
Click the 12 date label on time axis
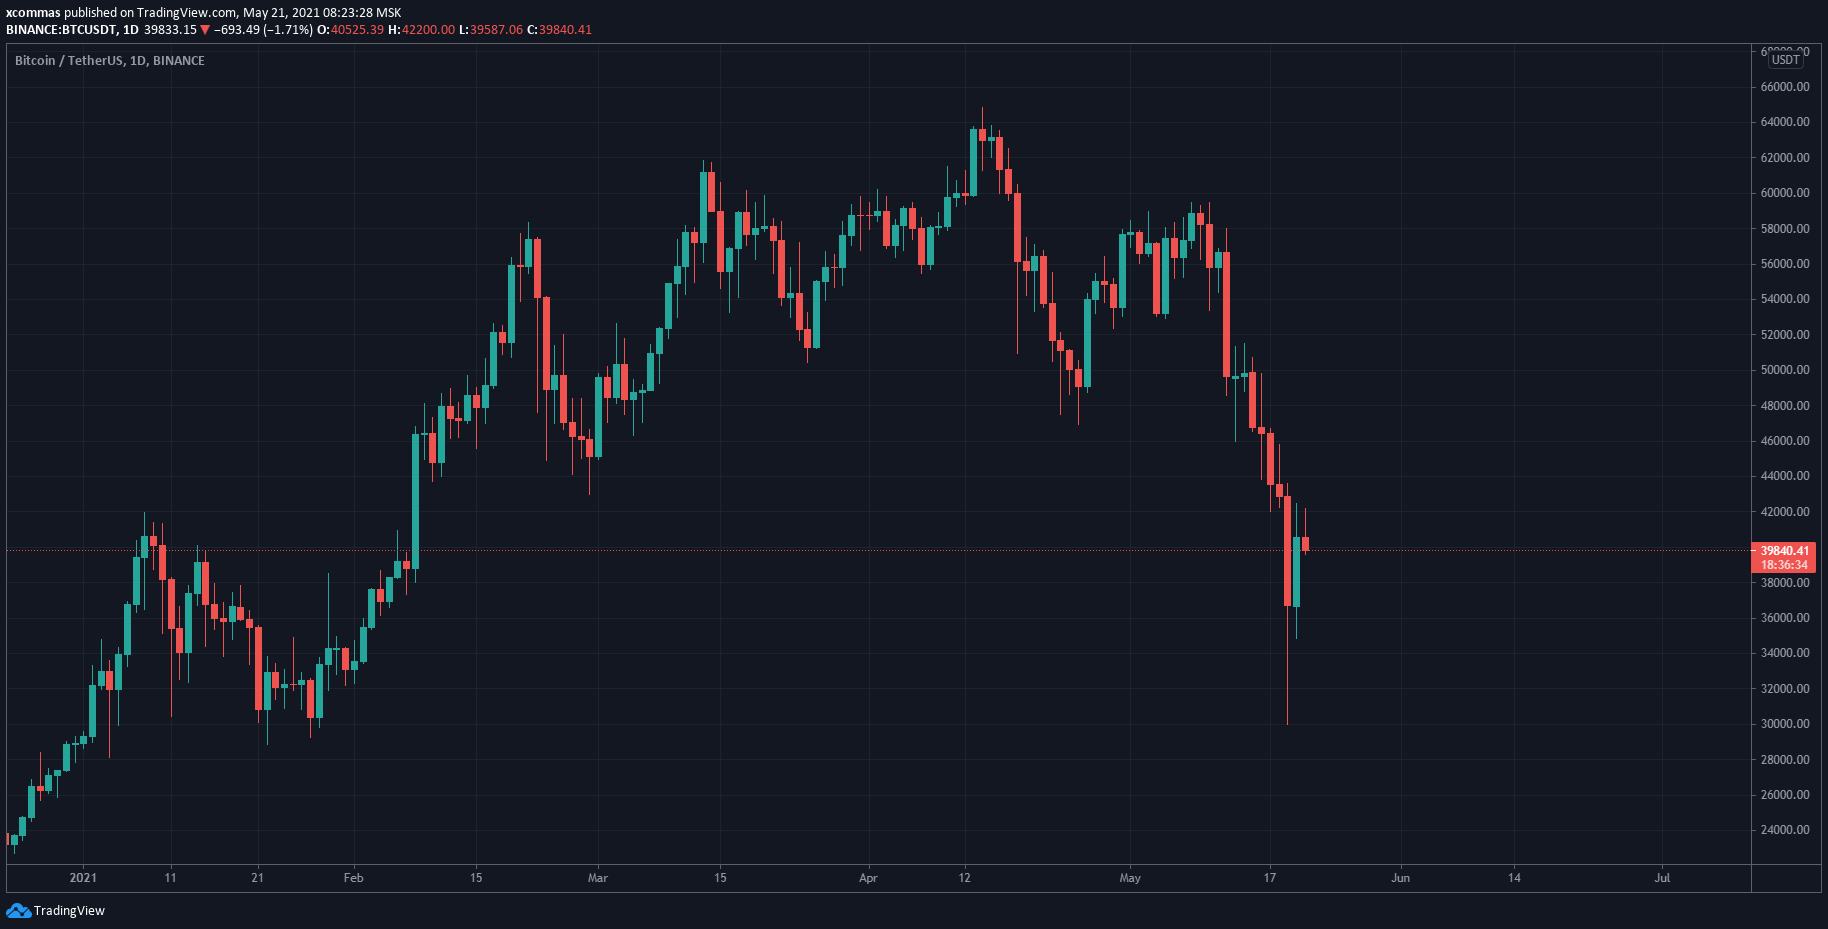[x=965, y=878]
